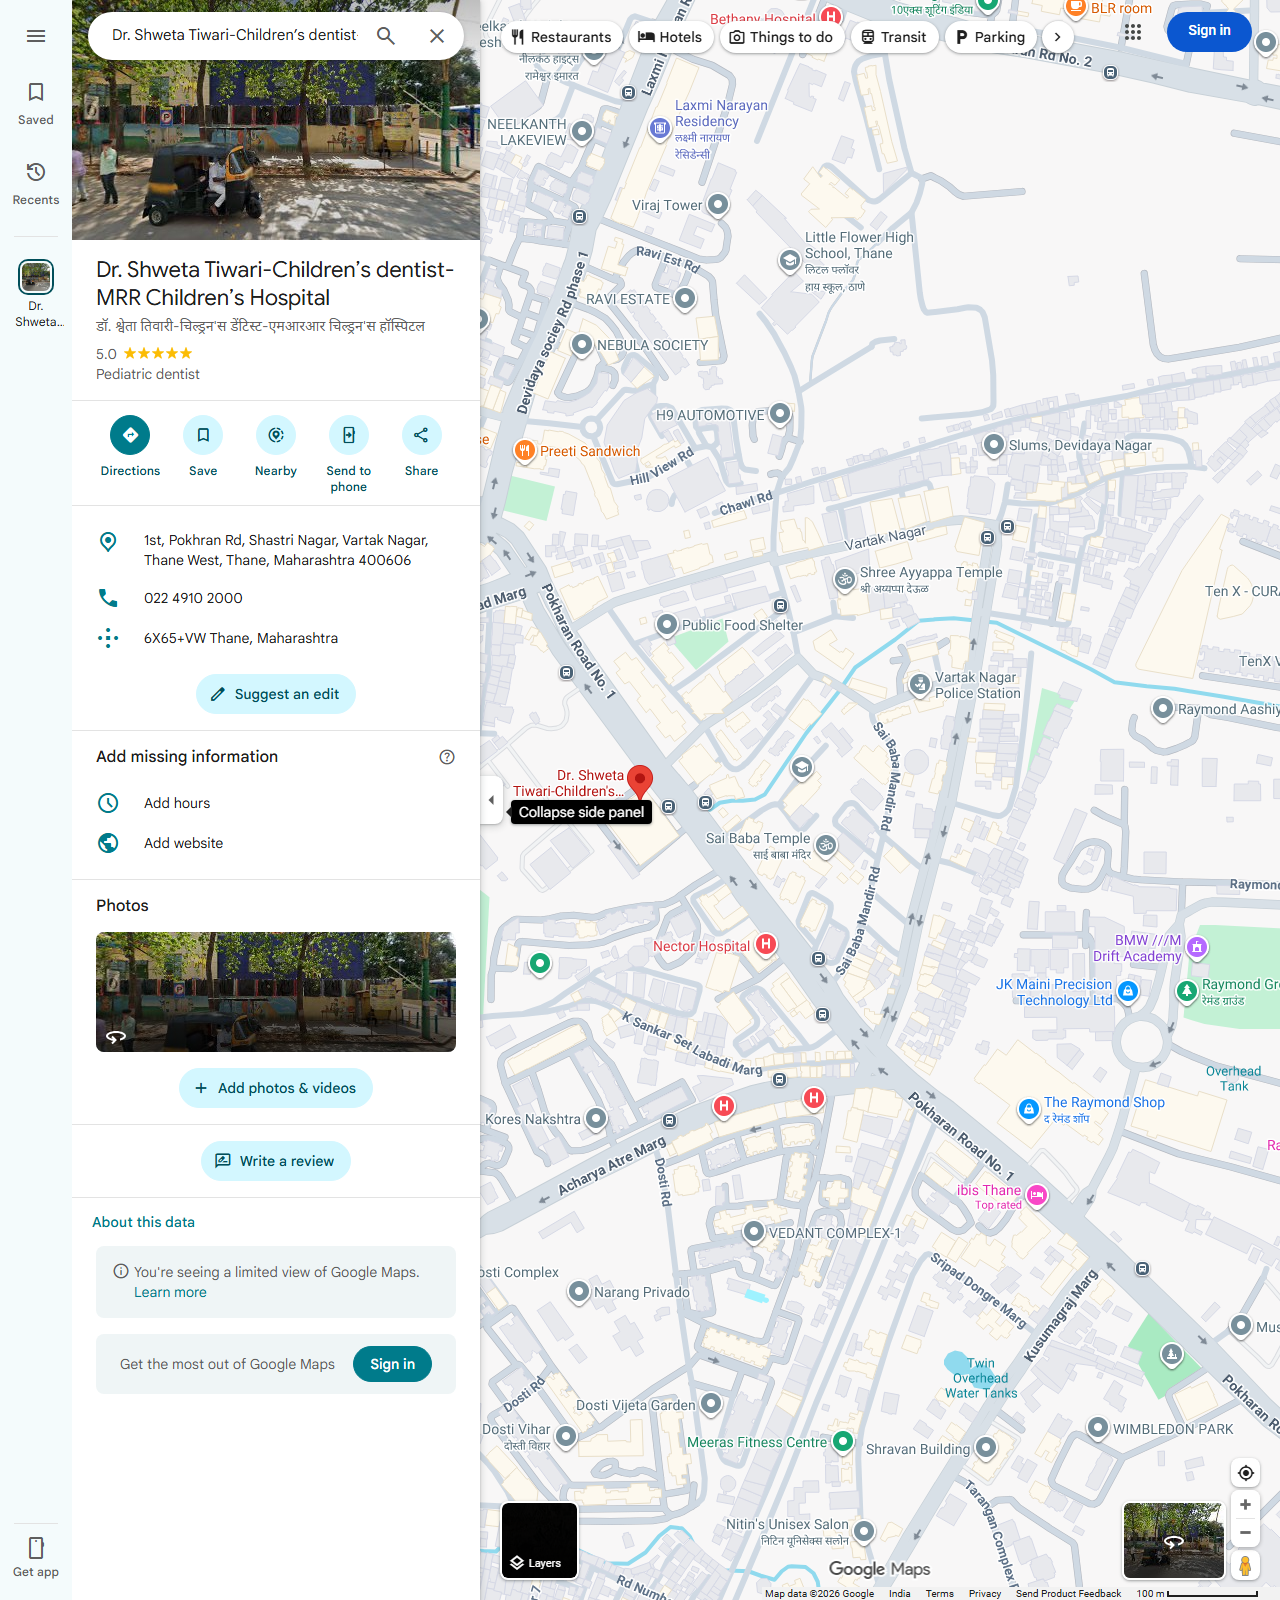
Task: Select Hotels filter chip
Action: click(x=670, y=37)
